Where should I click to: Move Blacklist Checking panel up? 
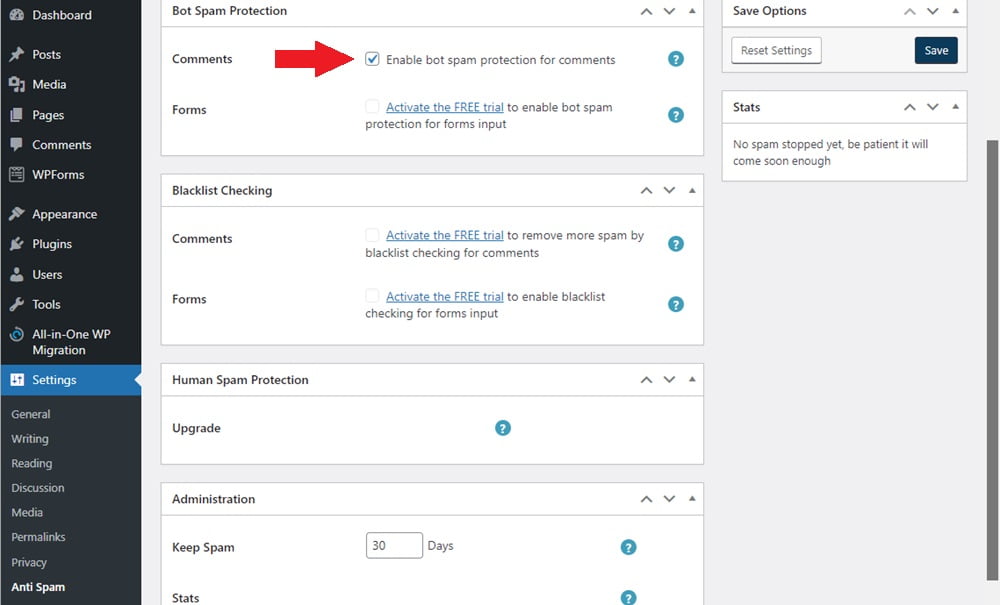tap(646, 191)
